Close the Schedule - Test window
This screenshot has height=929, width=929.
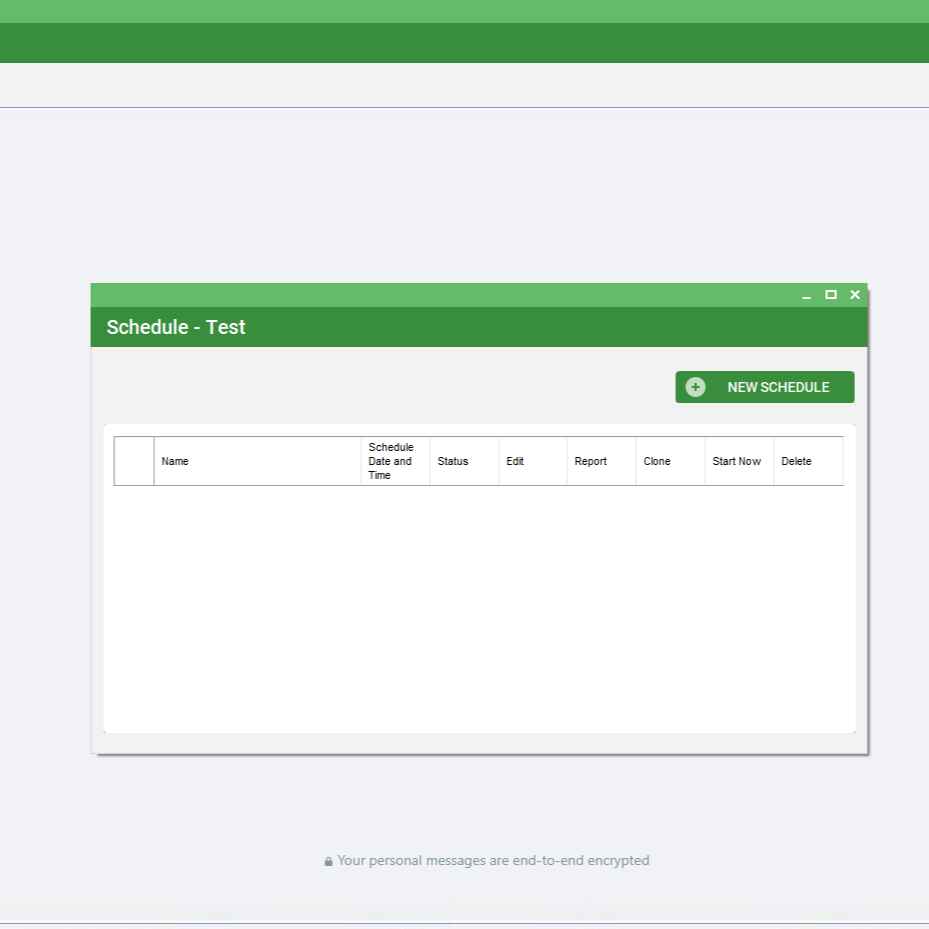[855, 294]
